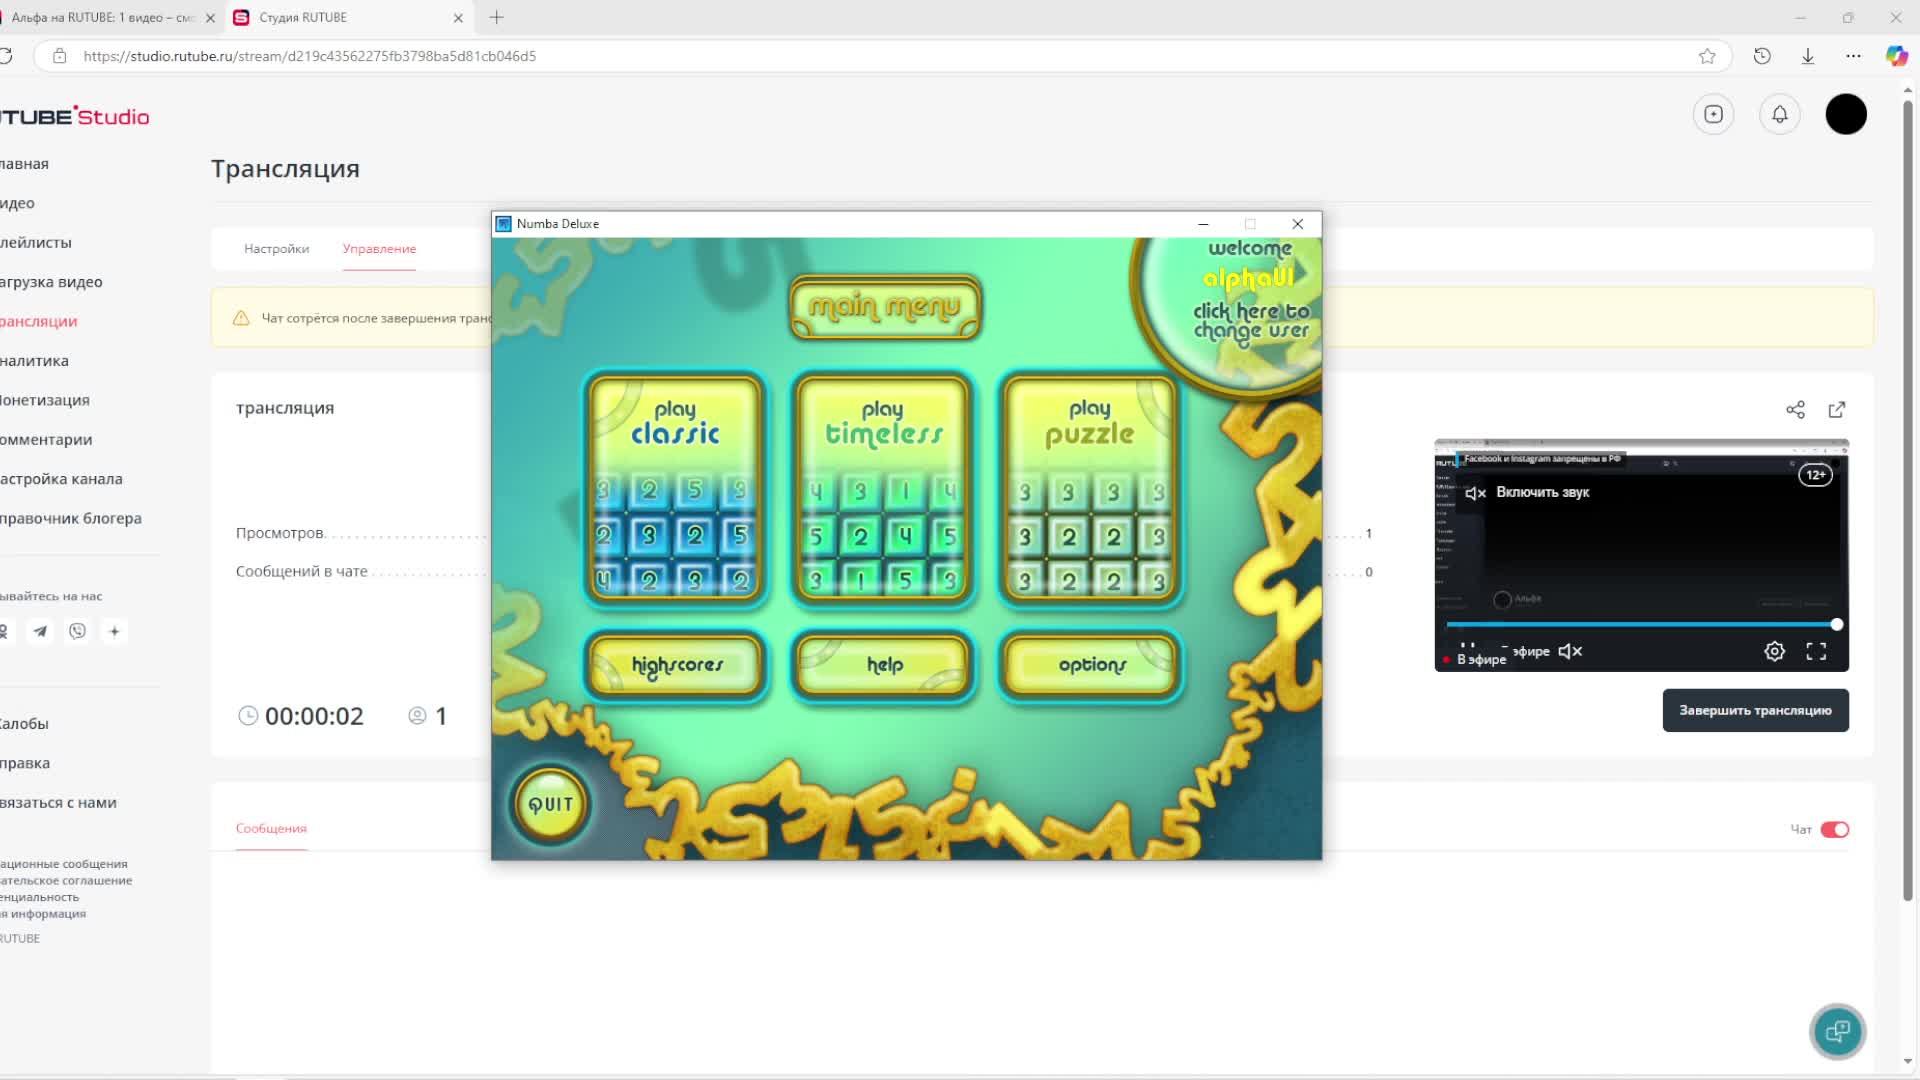Image resolution: width=1920 pixels, height=1080 pixels.
Task: Enter fullscreen in the stream preview
Action: 1816,652
